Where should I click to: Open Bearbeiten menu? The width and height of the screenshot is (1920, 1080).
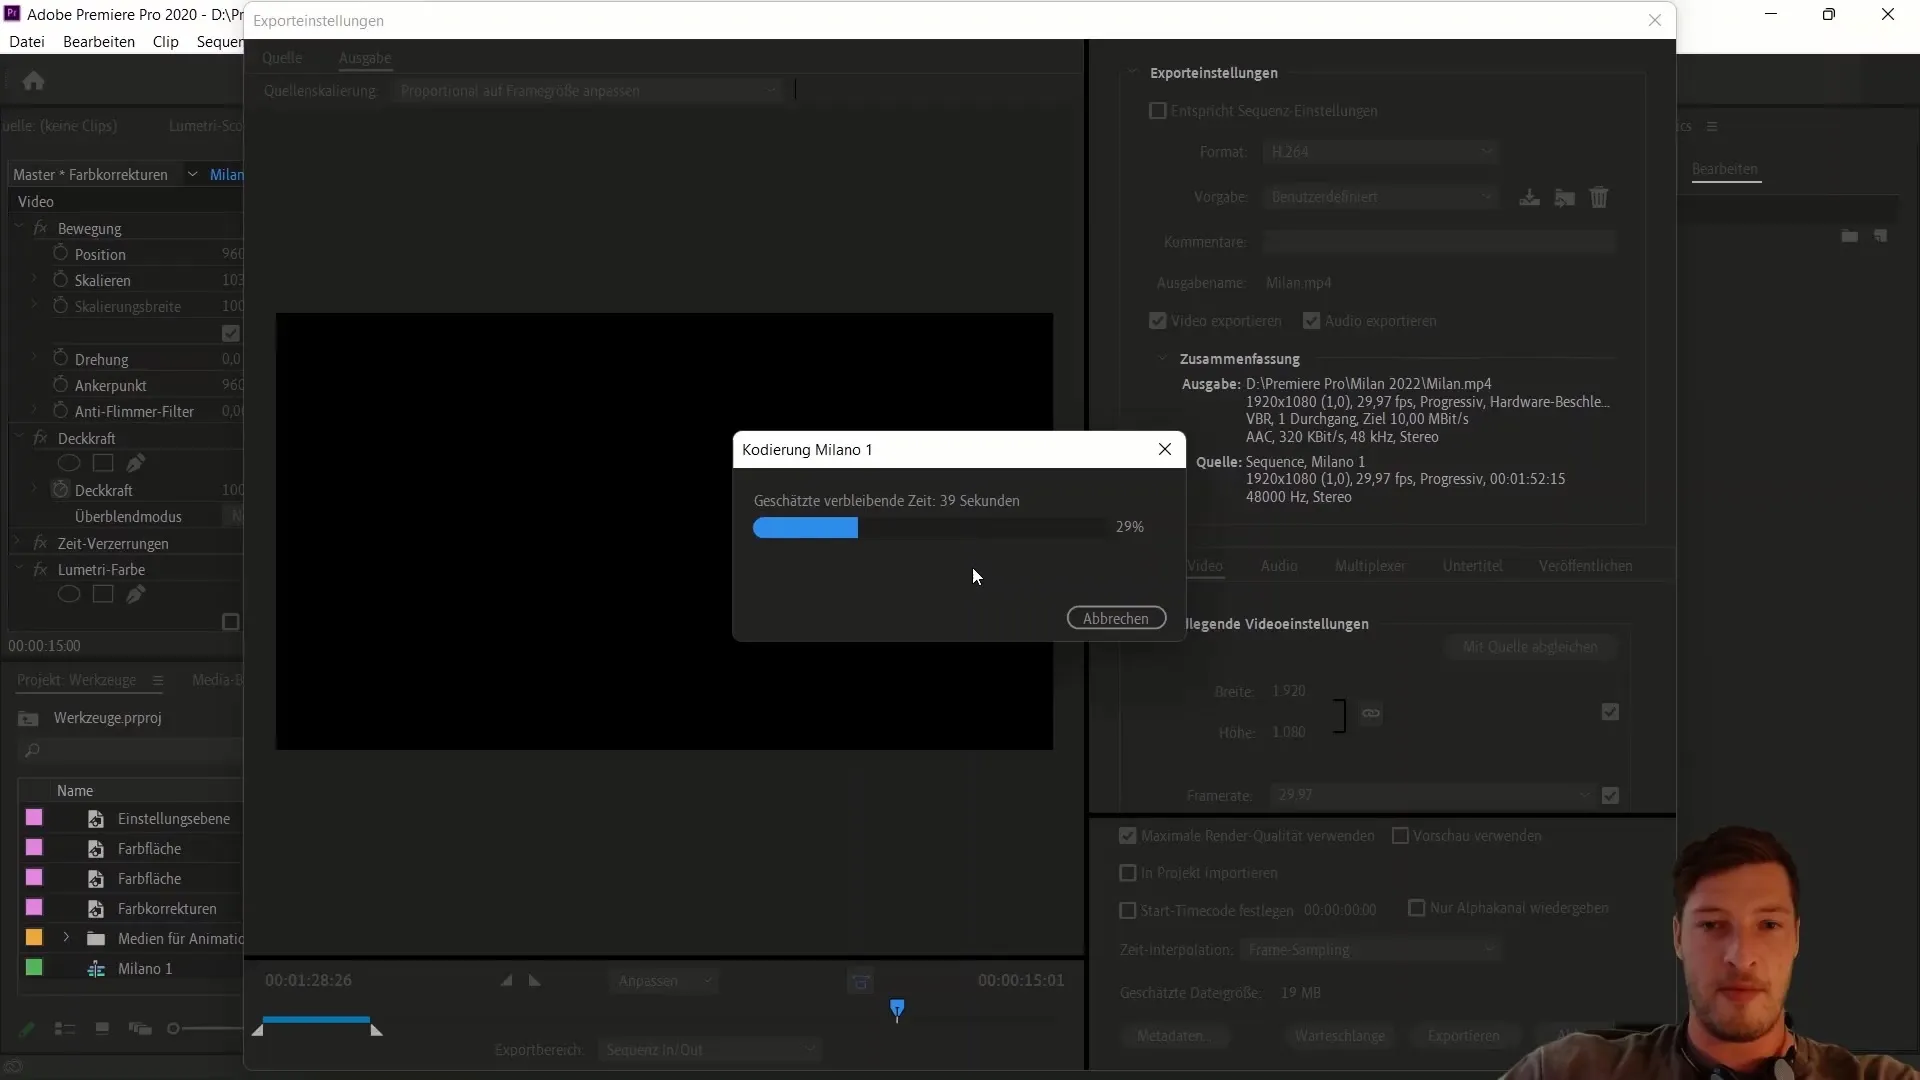[99, 42]
